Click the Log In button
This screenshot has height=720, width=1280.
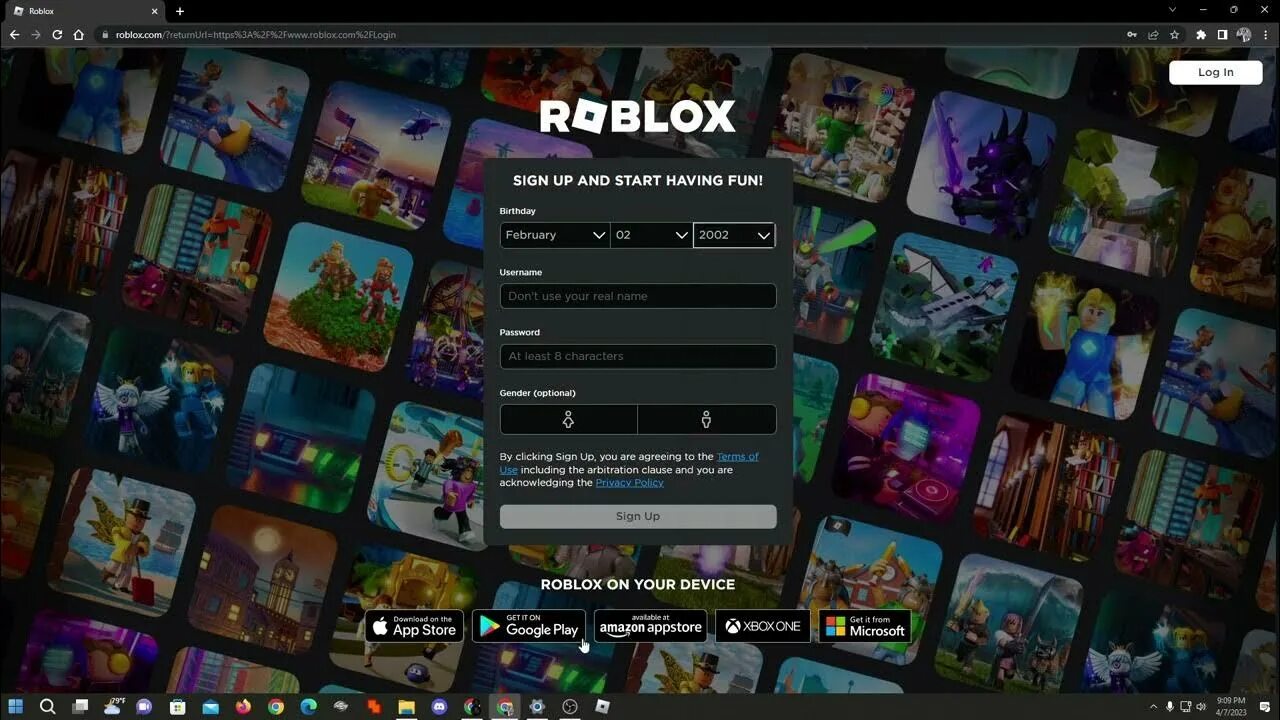(1215, 72)
